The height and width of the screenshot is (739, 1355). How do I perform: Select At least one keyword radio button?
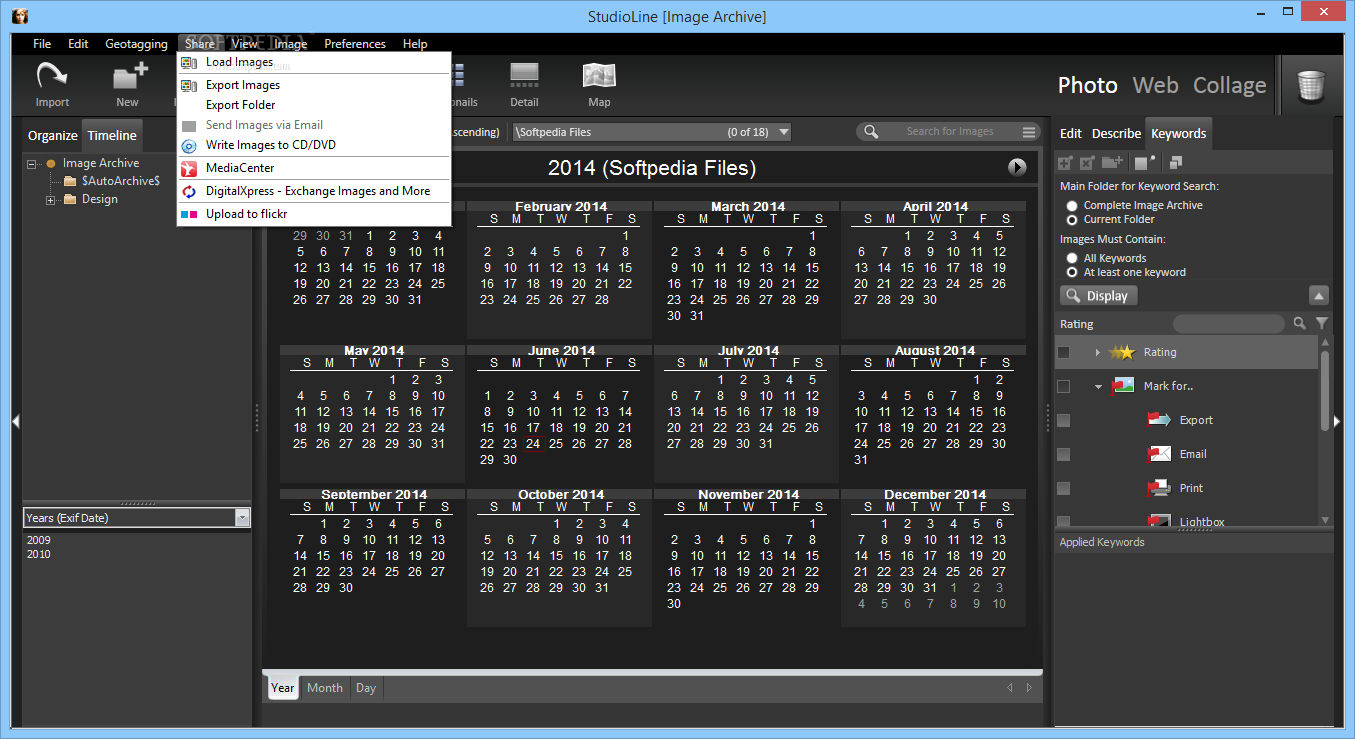[1072, 272]
